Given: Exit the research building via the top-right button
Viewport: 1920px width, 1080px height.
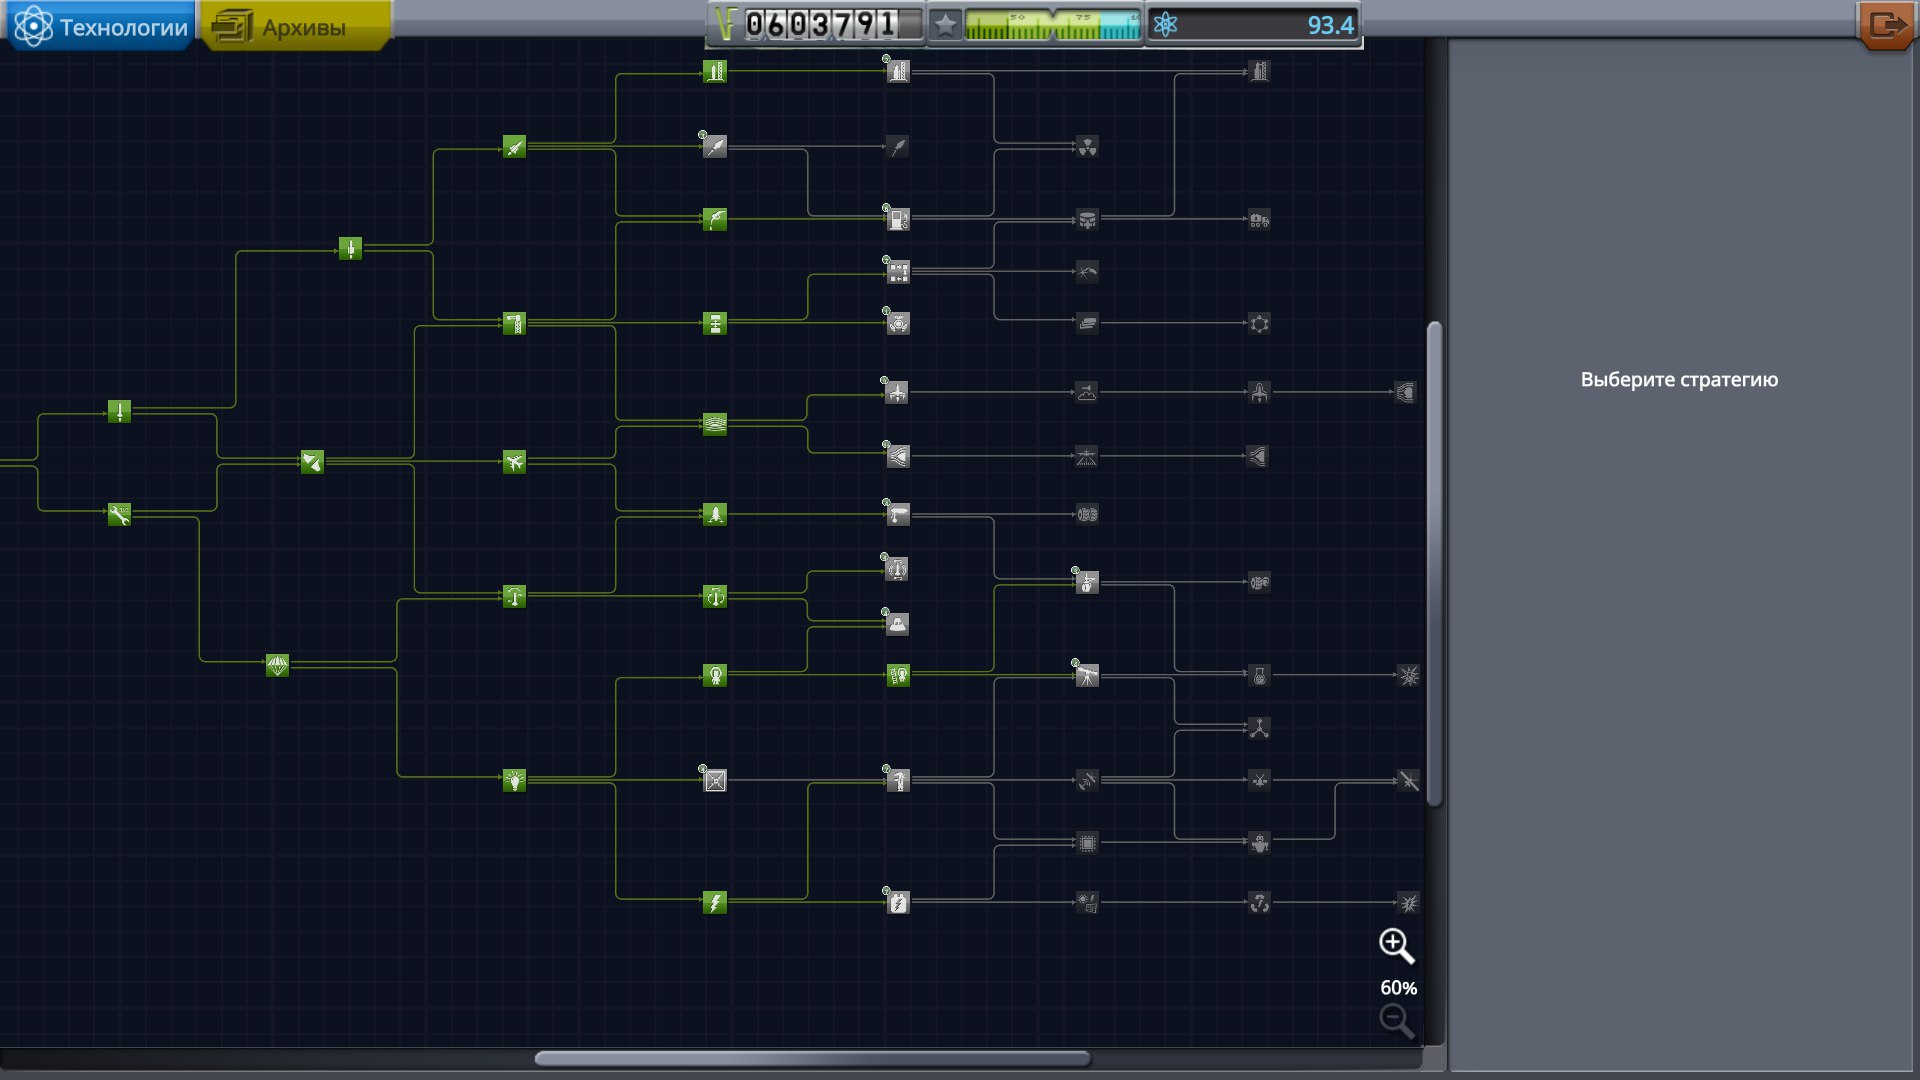Looking at the screenshot, I should pos(1887,25).
